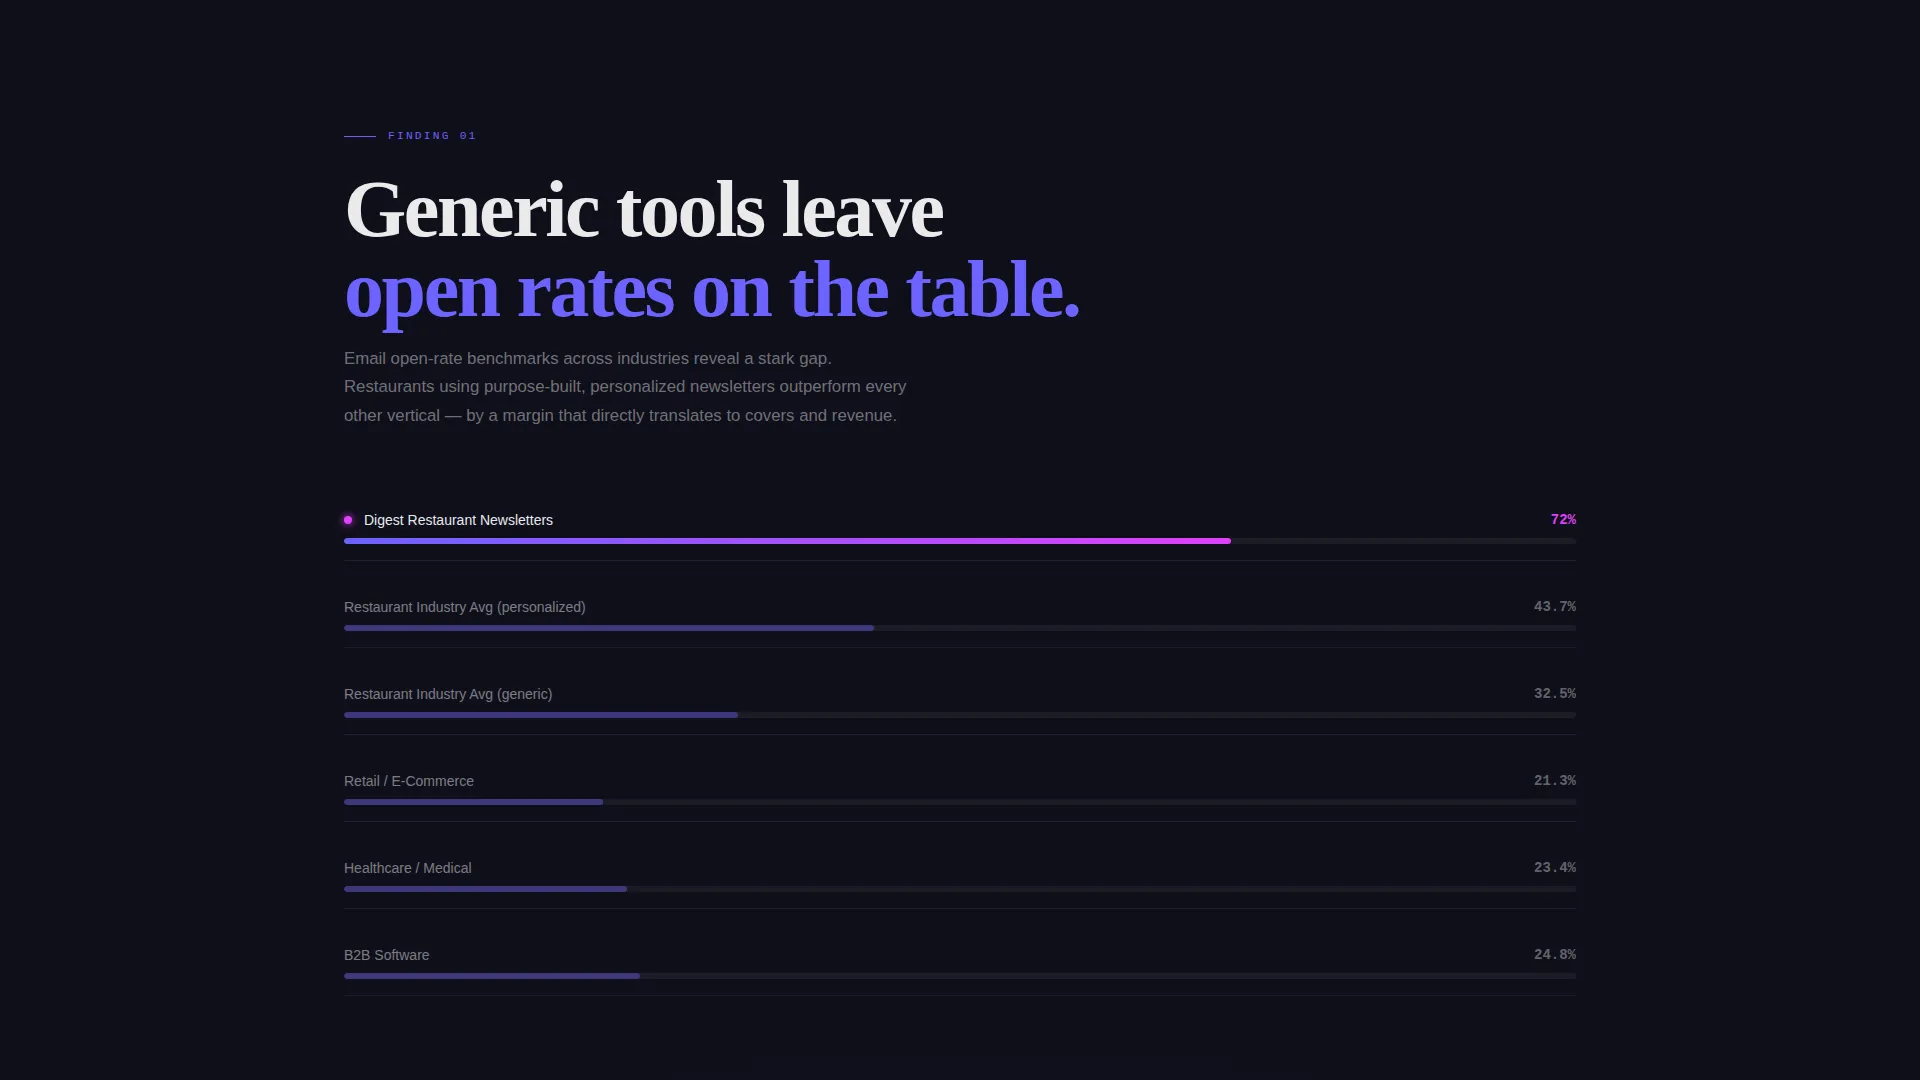1920x1080 pixels.
Task: Select the 'Healthcare / Medical' label
Action: pyautogui.click(x=408, y=868)
